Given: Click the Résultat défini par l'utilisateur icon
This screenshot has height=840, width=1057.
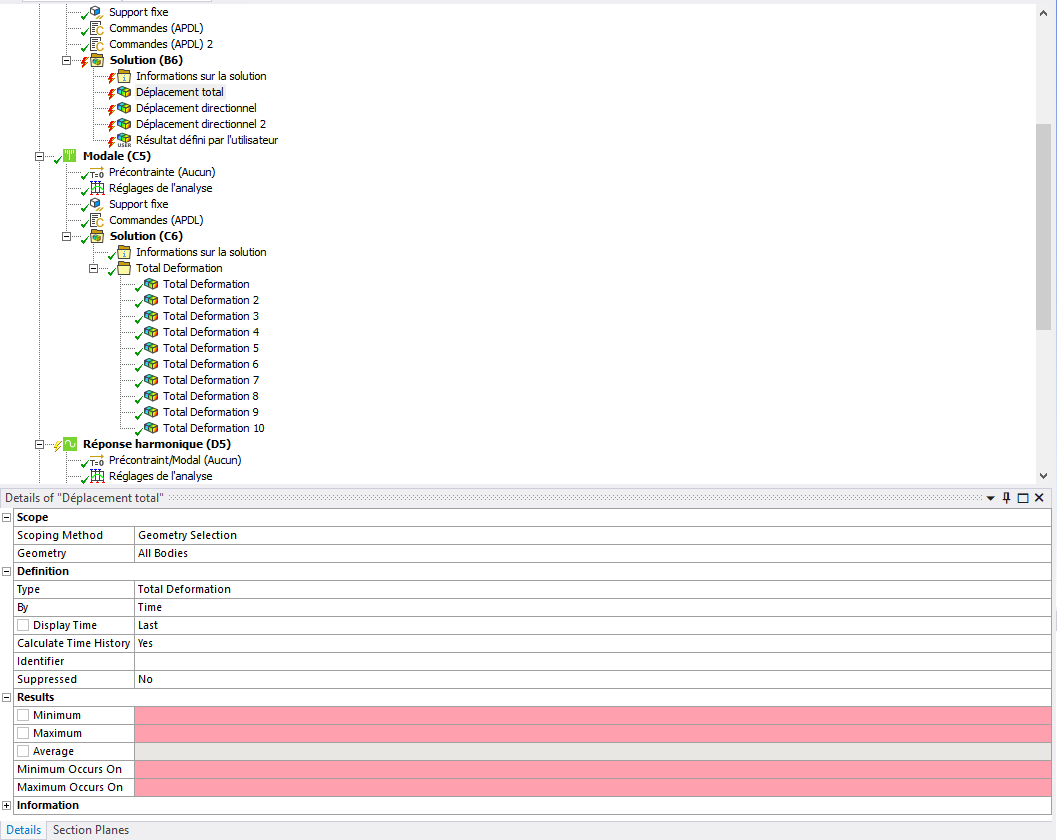Looking at the screenshot, I should point(124,140).
